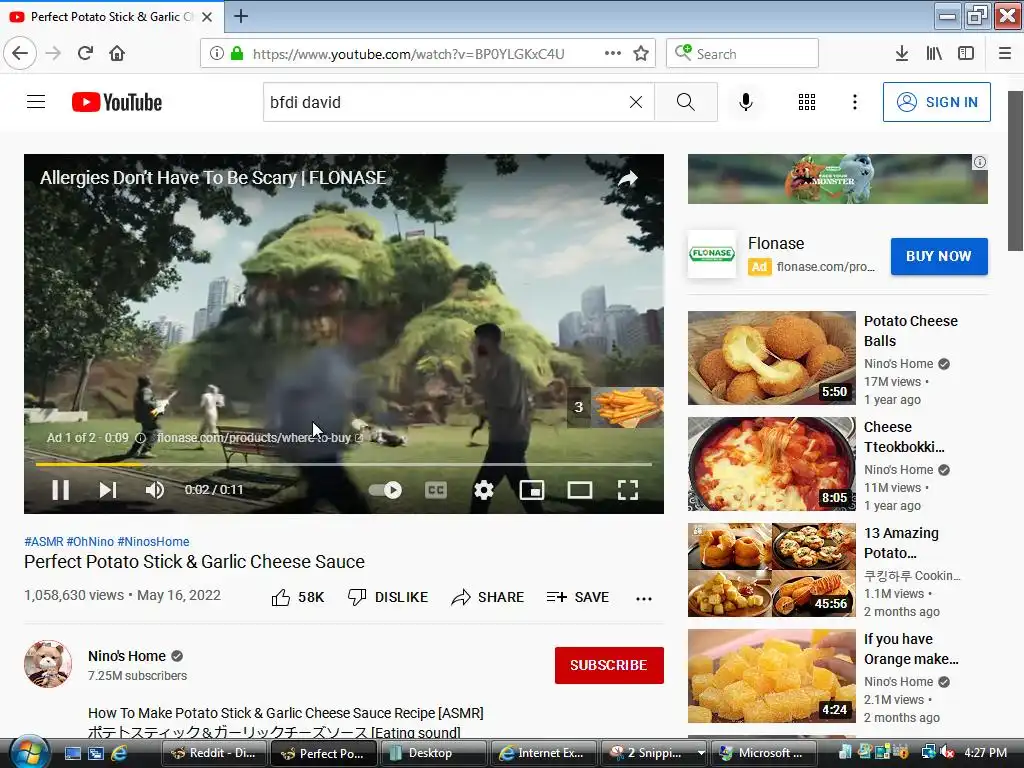The height and width of the screenshot is (768, 1024).
Task: Open the Library icon in toolbar
Action: tap(934, 54)
